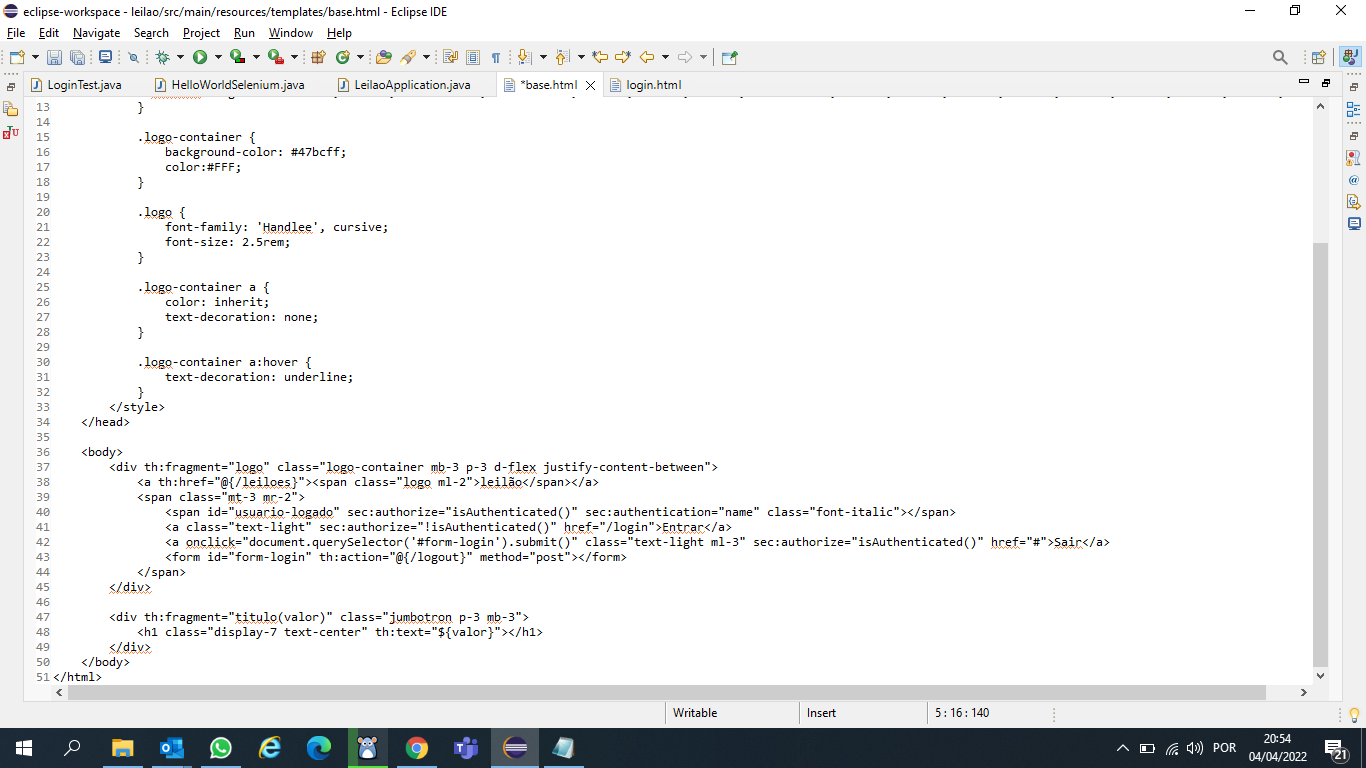Click the Open Perspective icon
This screenshot has height=768, width=1366.
pos(1319,57)
